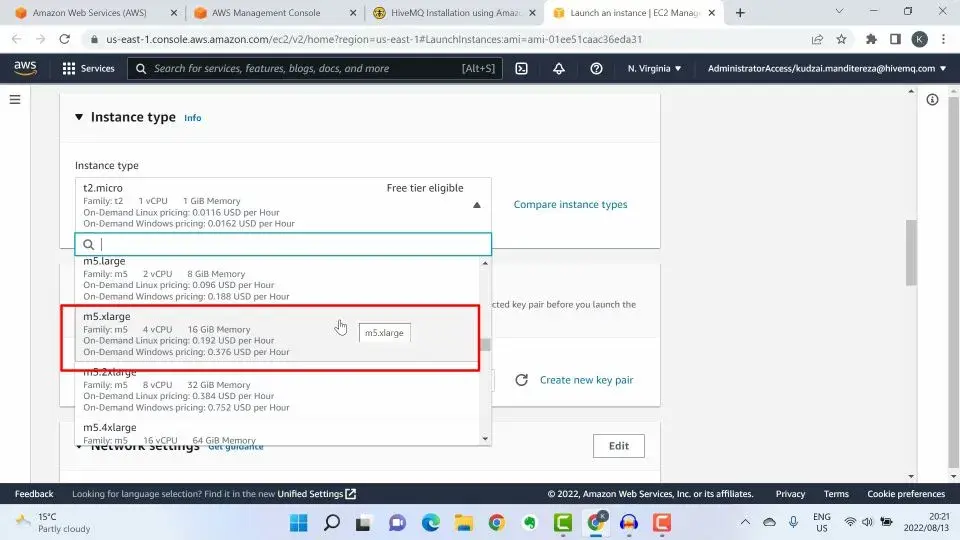This screenshot has width=960, height=540.
Task: Open the browser extensions puzzle icon
Action: click(871, 39)
